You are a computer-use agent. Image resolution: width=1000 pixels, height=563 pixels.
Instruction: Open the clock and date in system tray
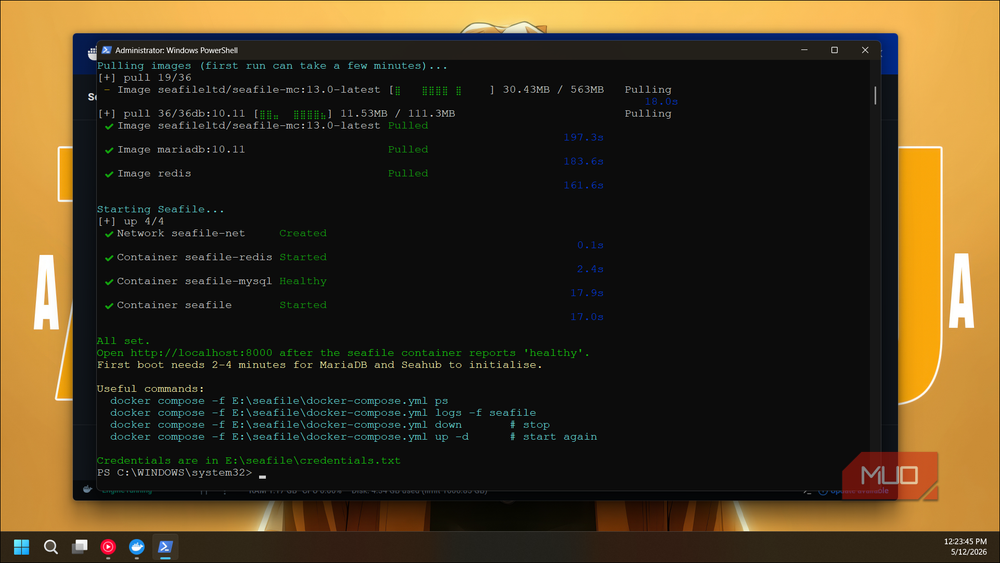[x=966, y=546]
